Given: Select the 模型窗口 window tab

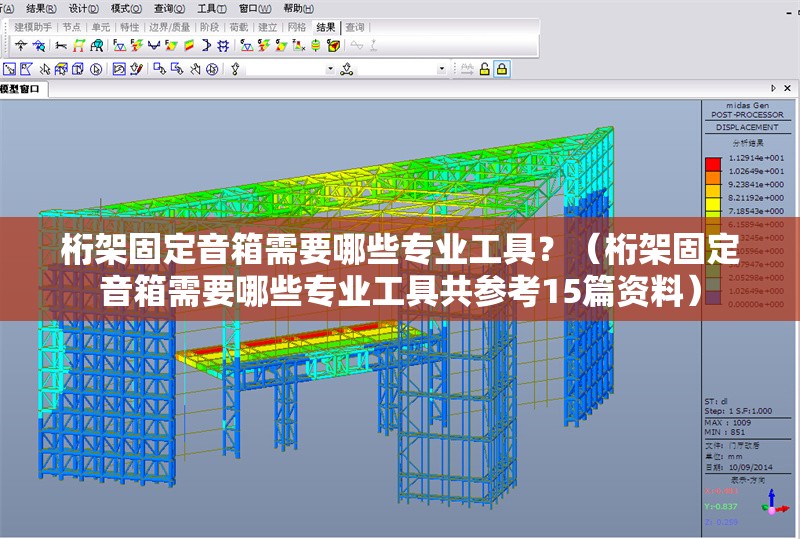Looking at the screenshot, I should pyautogui.click(x=20, y=89).
